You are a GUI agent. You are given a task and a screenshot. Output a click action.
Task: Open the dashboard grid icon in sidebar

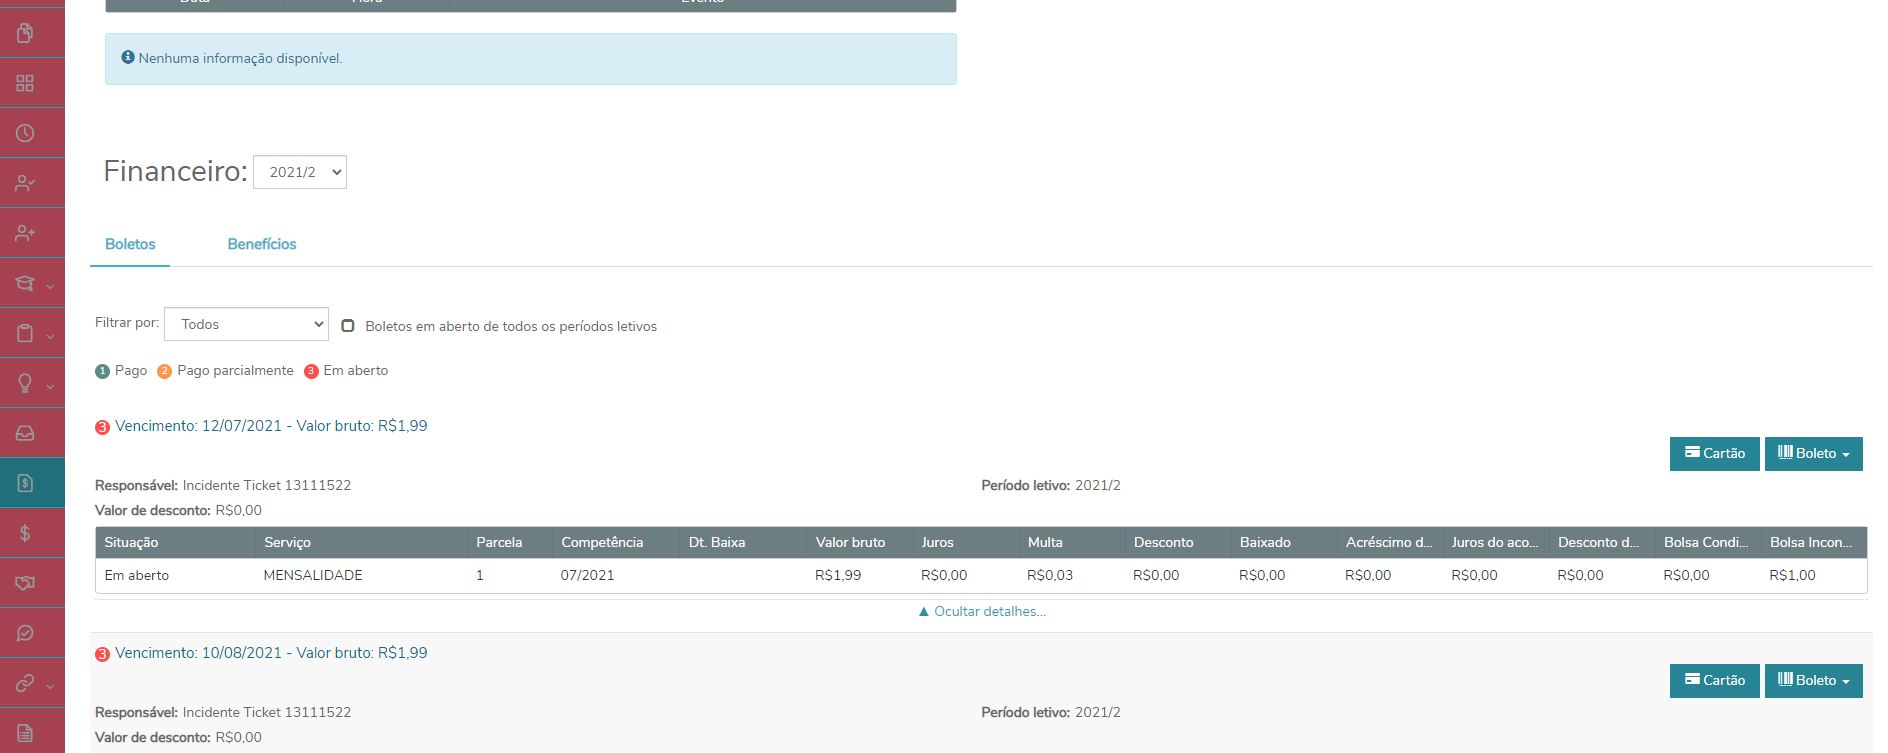point(26,83)
